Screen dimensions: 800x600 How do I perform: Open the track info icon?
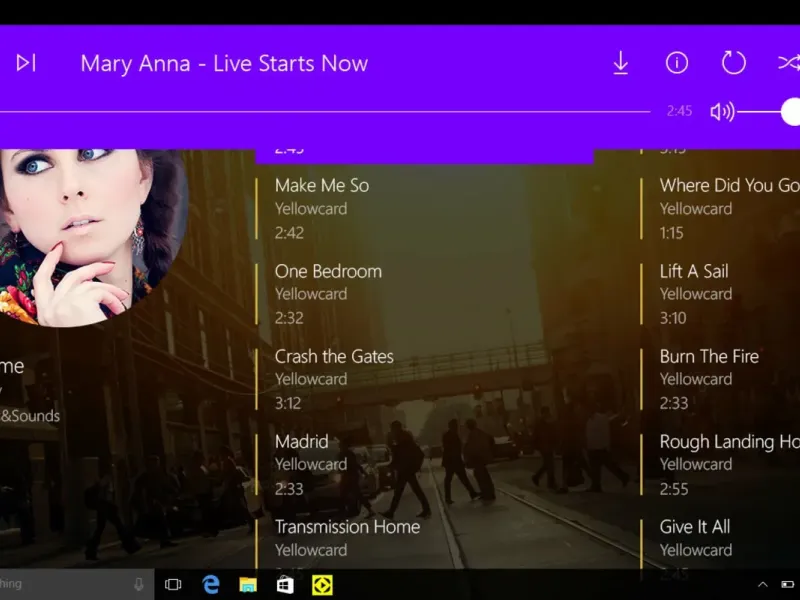tap(677, 63)
